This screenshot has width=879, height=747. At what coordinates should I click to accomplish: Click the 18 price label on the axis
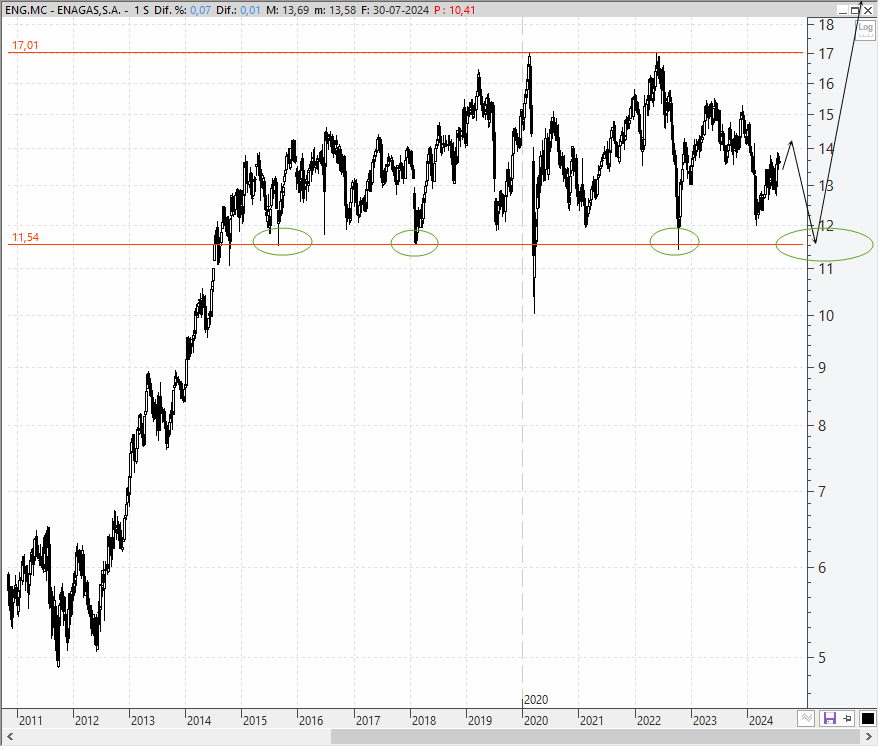point(826,25)
